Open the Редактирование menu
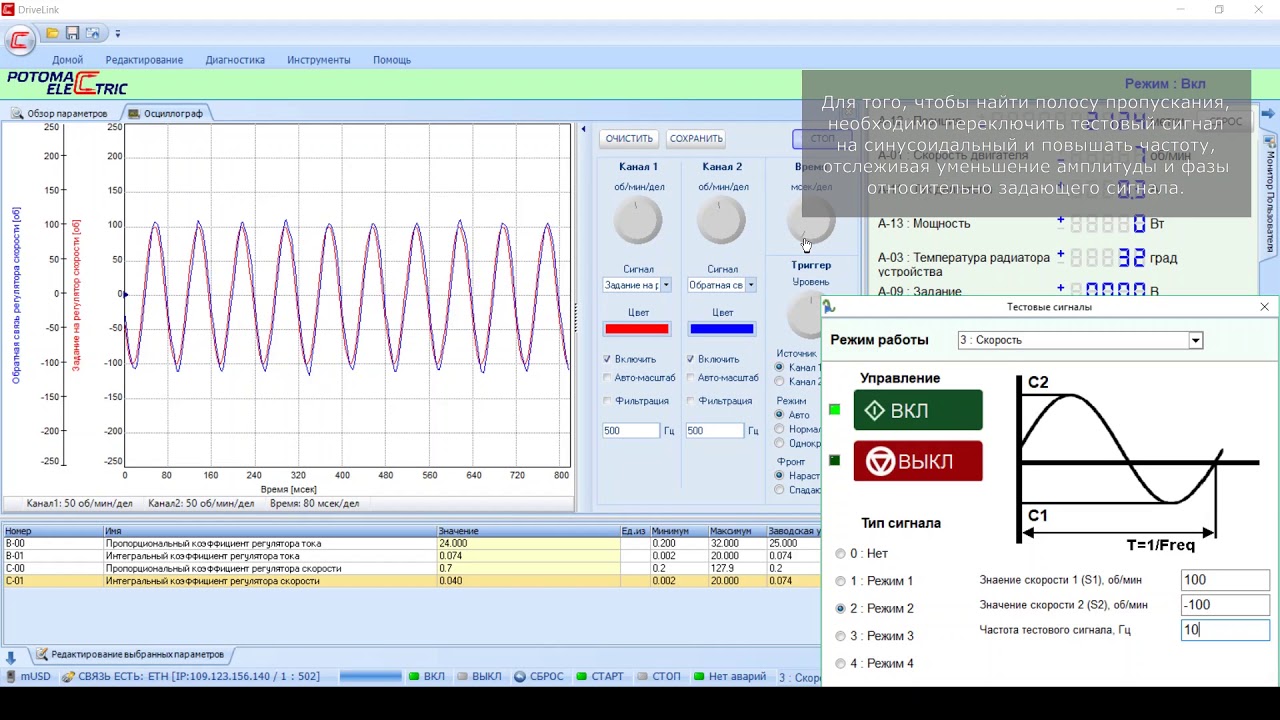Viewport: 1280px width, 720px height. 144,60
